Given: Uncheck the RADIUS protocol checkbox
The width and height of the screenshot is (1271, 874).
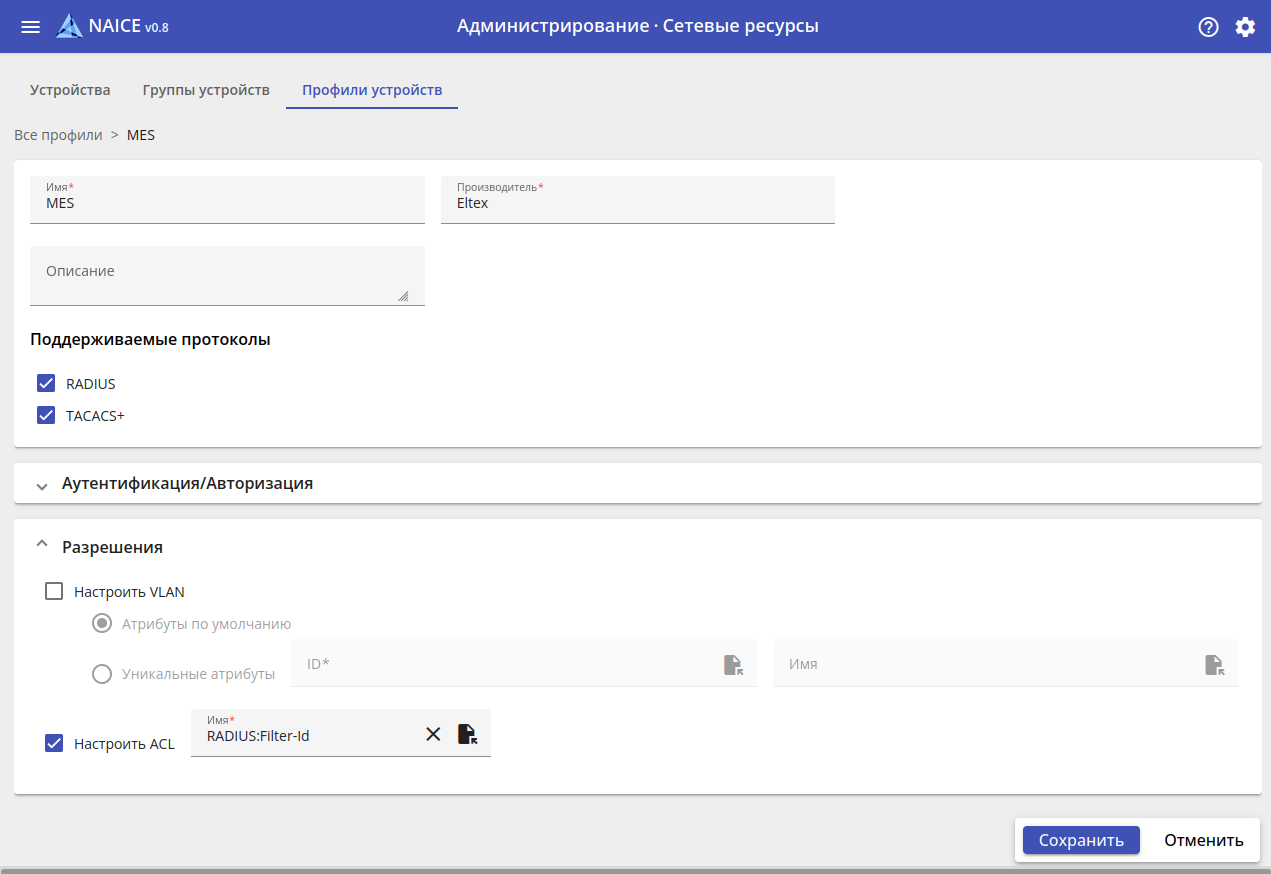Looking at the screenshot, I should point(46,384).
